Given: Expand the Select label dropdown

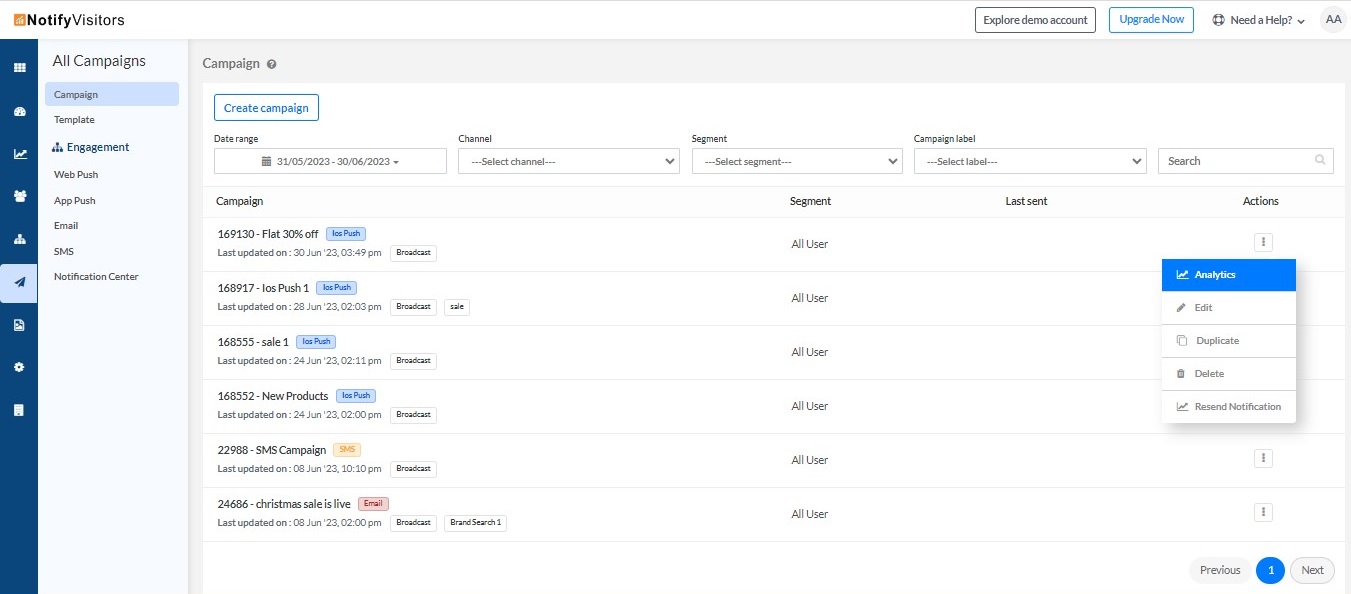Looking at the screenshot, I should pyautogui.click(x=1030, y=161).
